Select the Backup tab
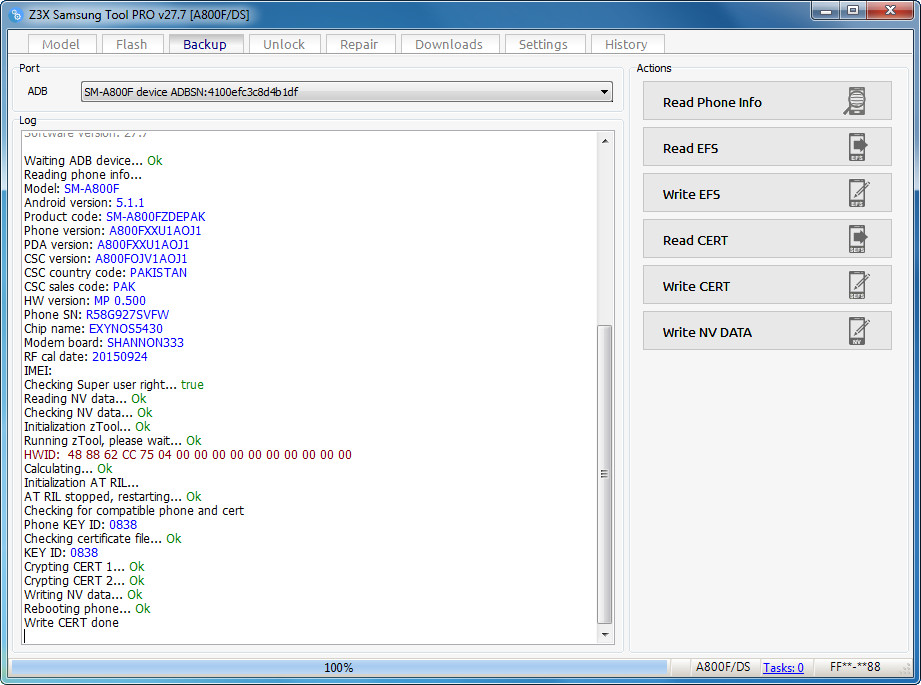Screen dimensions: 921x685 tap(204, 44)
